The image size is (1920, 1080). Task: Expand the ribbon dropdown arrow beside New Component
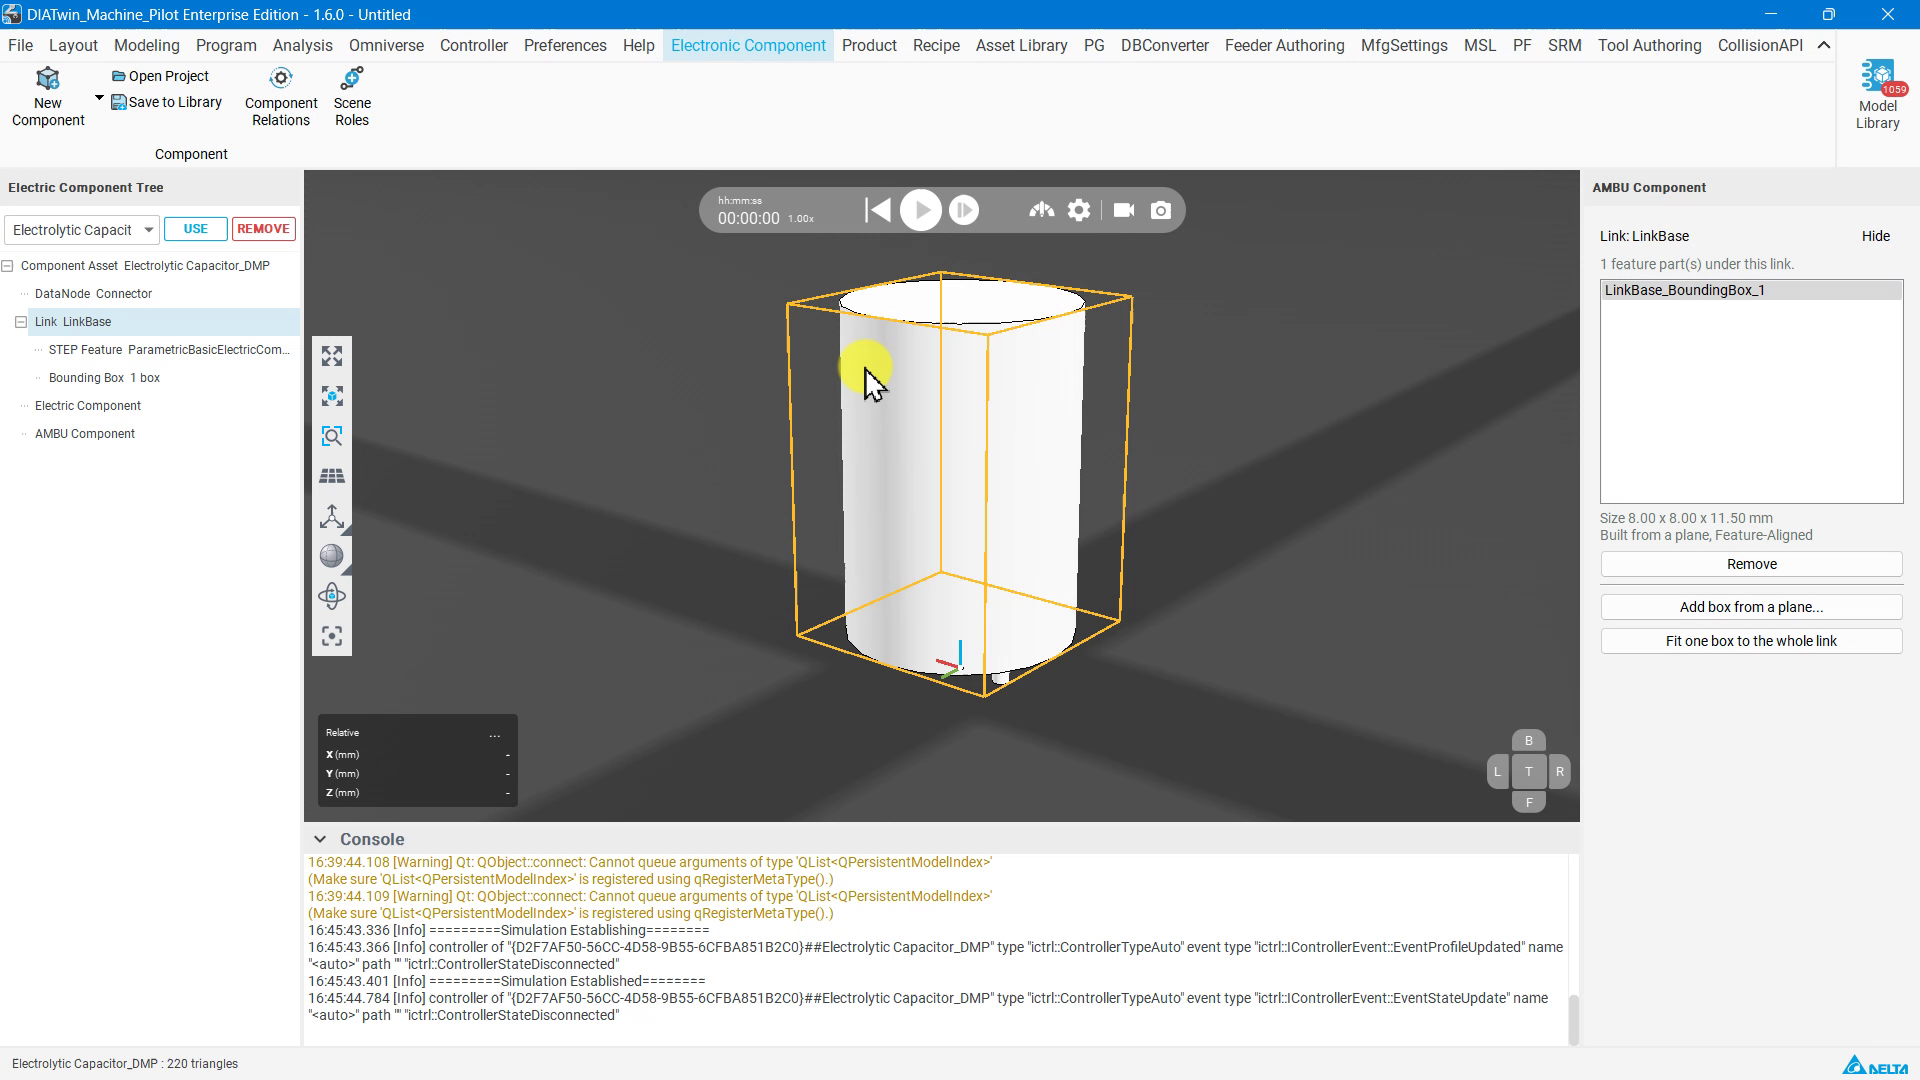99,98
